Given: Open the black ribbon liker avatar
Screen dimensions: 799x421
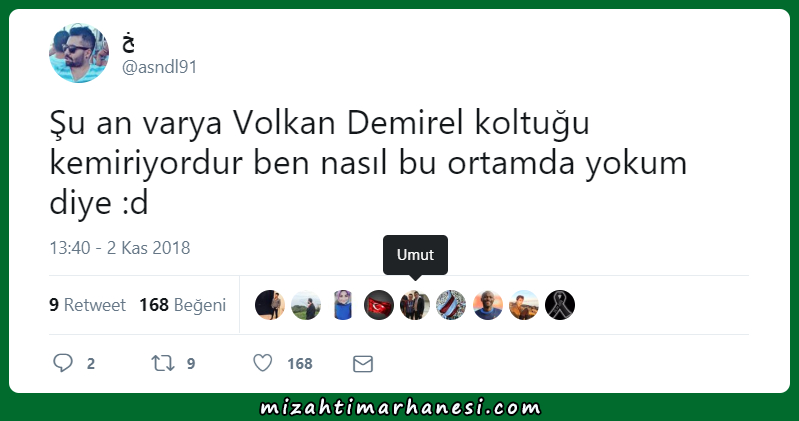Looking at the screenshot, I should click(560, 305).
